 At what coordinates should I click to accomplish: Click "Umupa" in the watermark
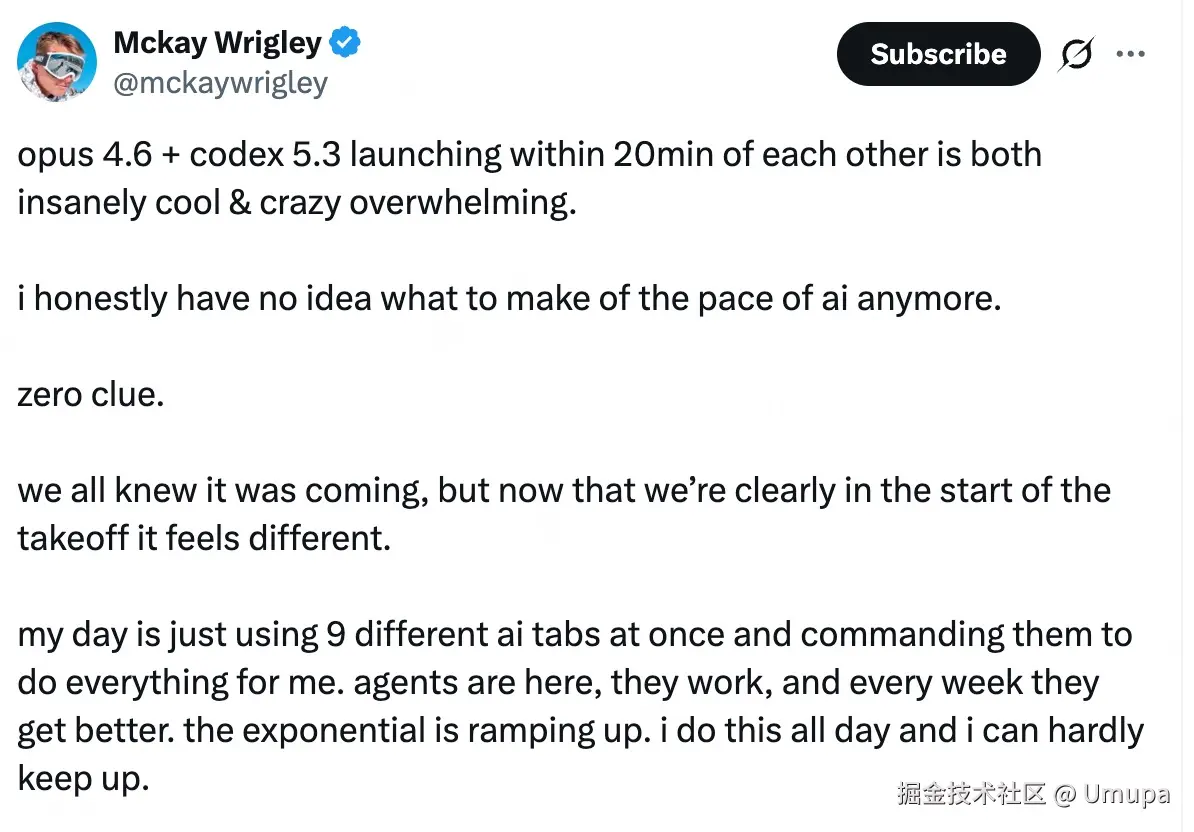click(x=1127, y=795)
